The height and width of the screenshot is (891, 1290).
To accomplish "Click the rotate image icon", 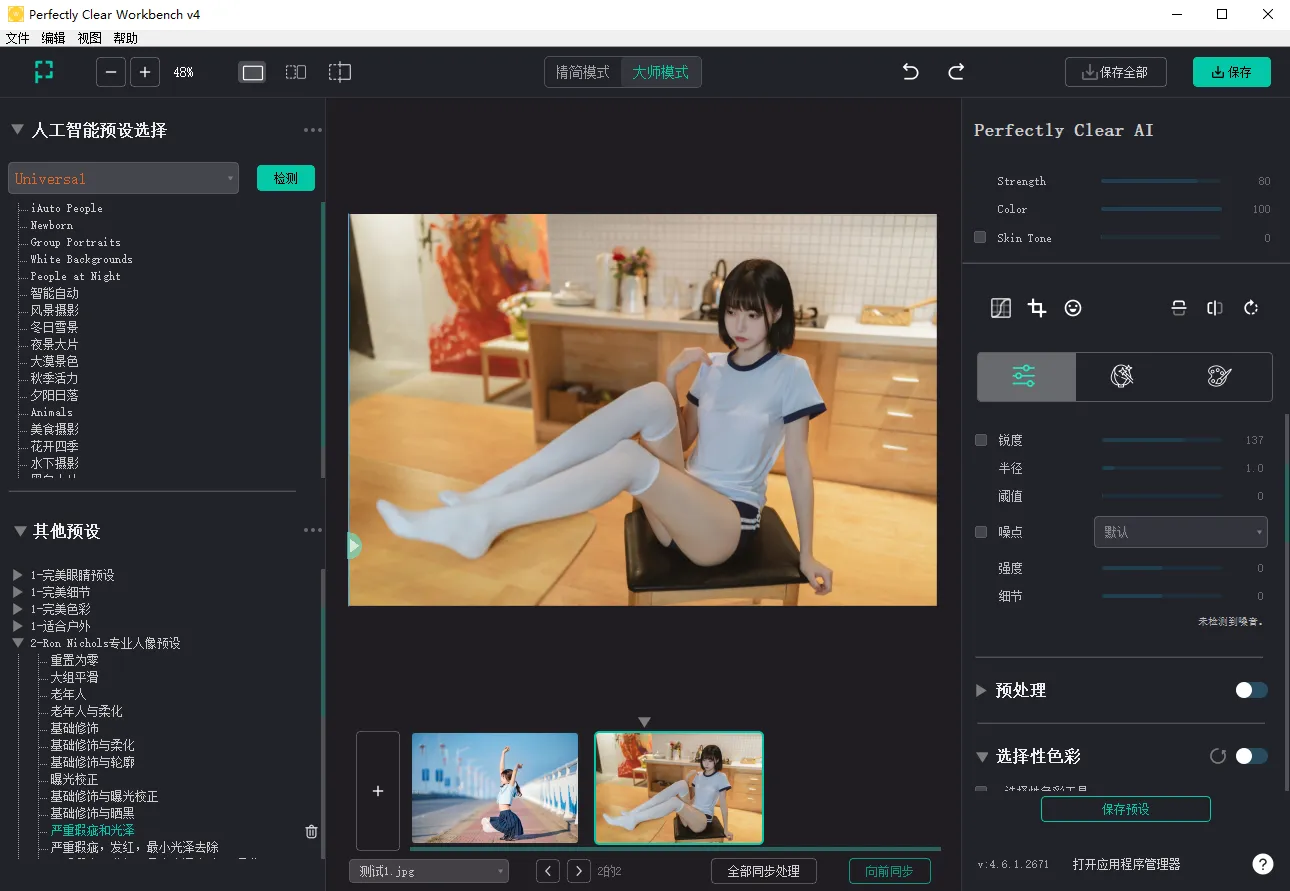I will [1251, 308].
